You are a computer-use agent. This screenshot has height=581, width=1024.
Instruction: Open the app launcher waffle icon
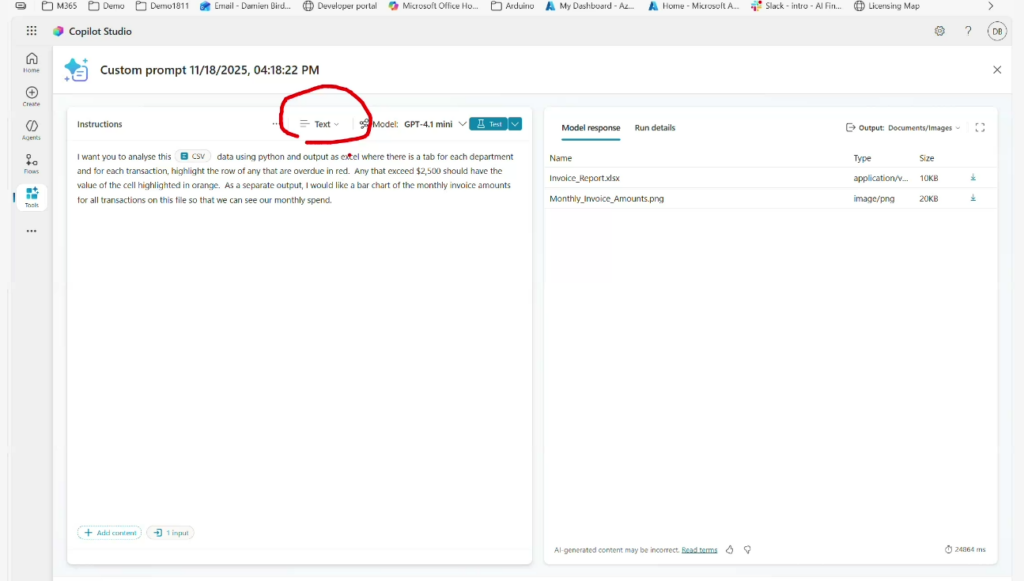31,31
